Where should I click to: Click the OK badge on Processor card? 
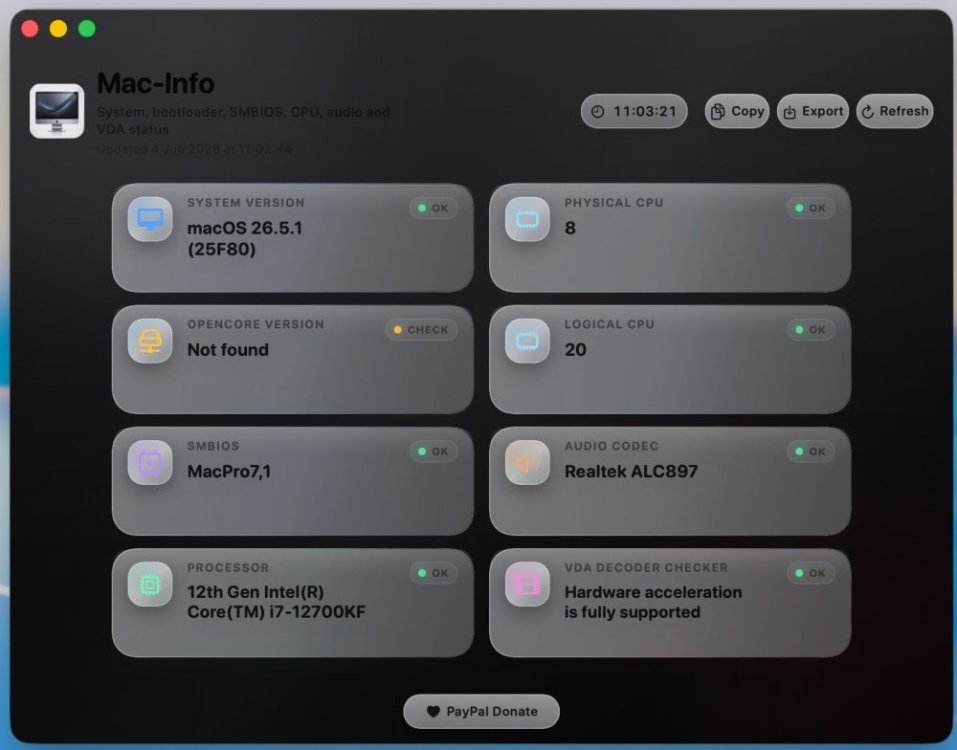coord(433,573)
